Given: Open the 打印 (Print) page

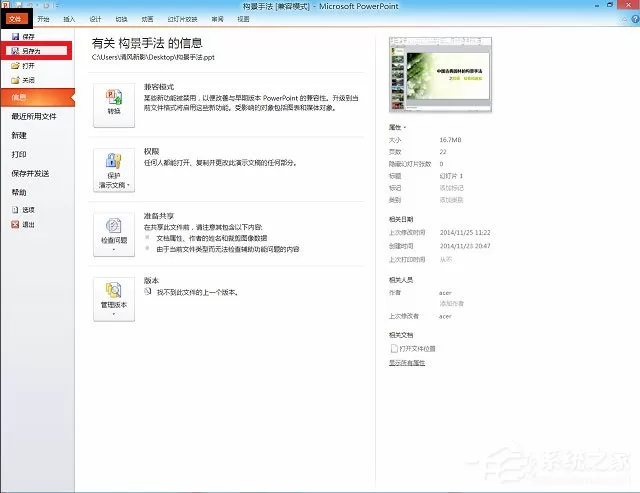Looking at the screenshot, I should 19,154.
